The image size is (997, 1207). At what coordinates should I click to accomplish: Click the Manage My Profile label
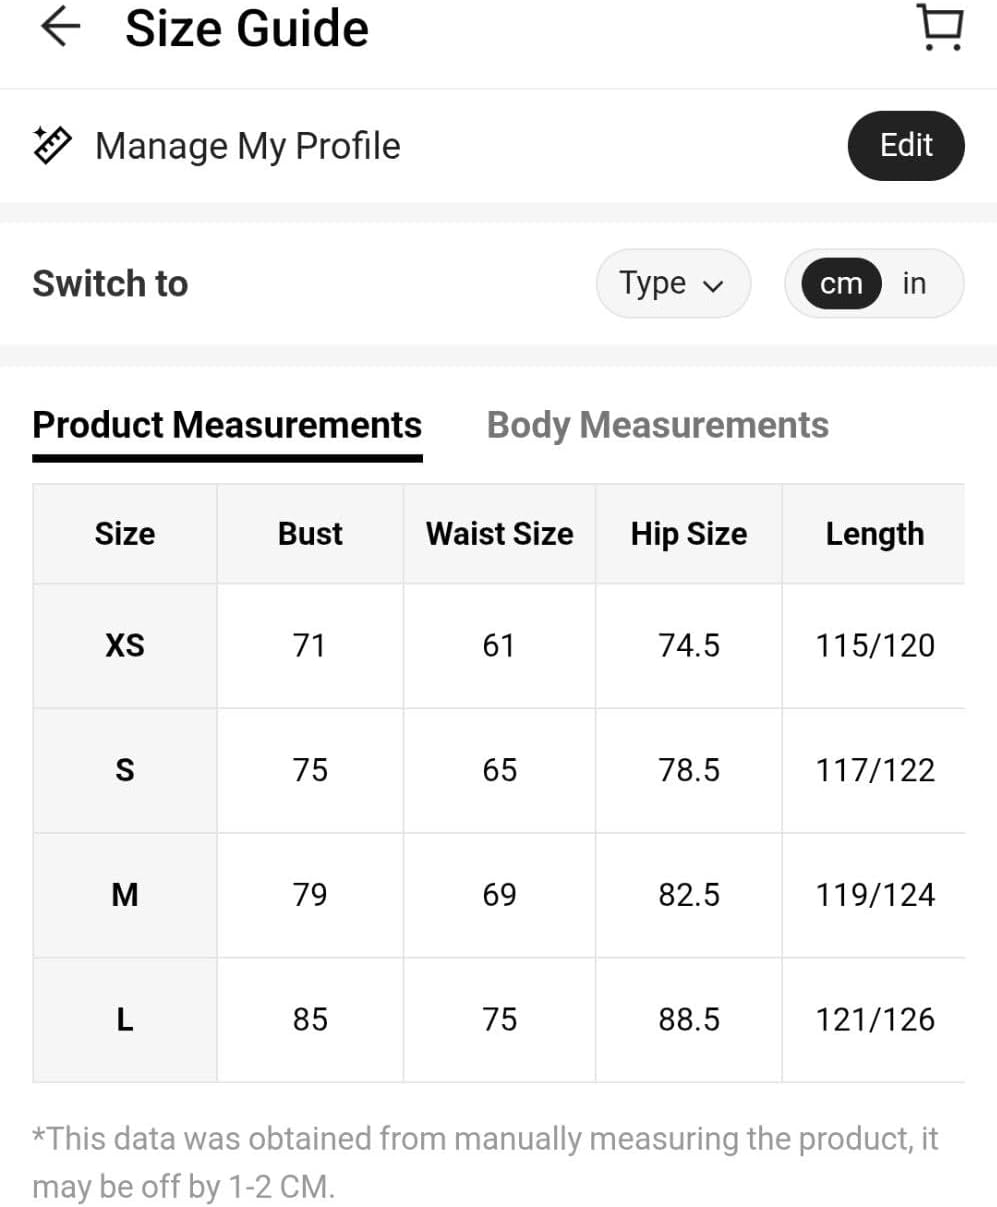click(248, 146)
